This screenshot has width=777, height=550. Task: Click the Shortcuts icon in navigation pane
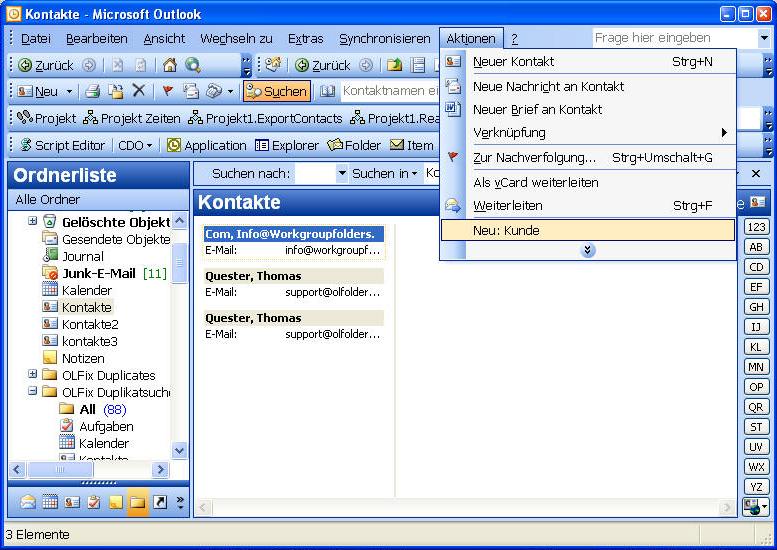click(x=160, y=503)
